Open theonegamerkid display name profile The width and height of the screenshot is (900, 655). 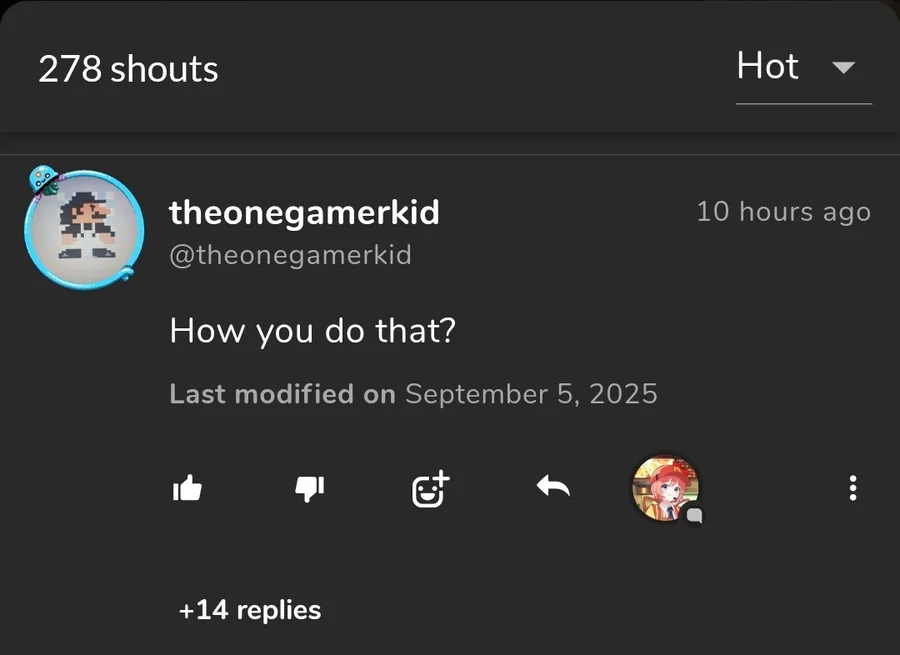304,213
